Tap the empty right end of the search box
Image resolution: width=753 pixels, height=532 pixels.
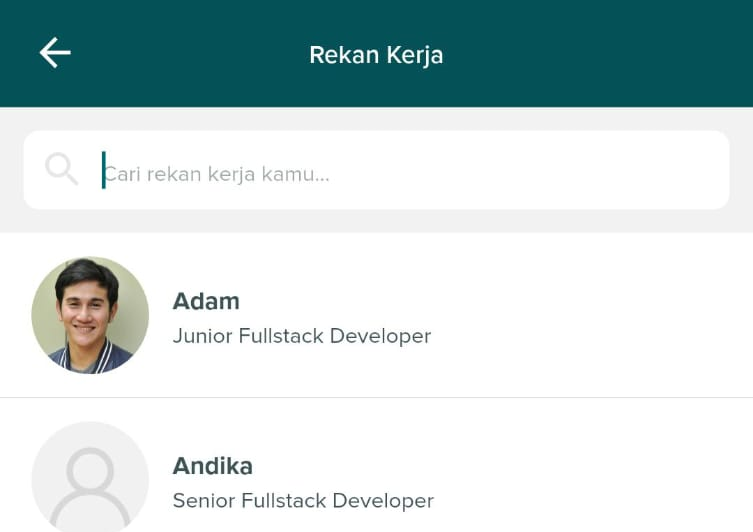click(680, 170)
